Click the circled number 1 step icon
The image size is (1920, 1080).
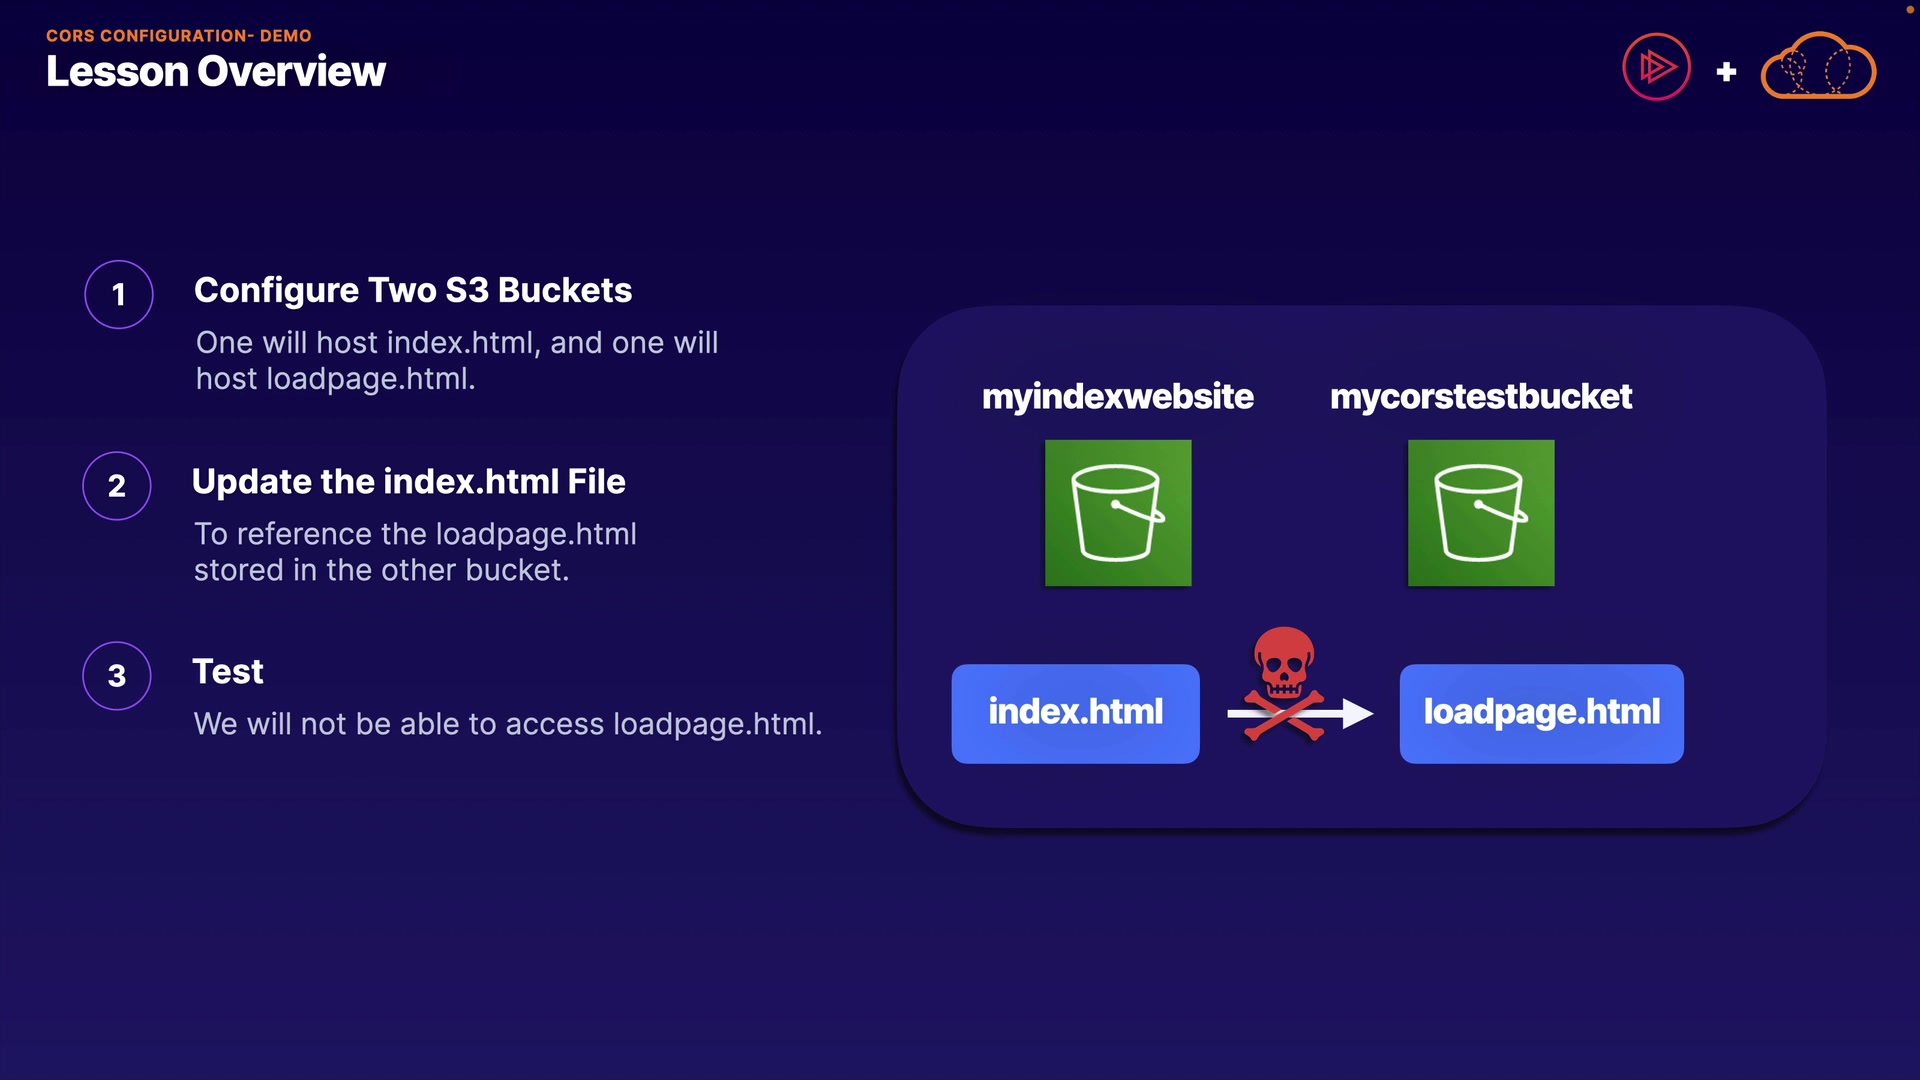(x=119, y=294)
